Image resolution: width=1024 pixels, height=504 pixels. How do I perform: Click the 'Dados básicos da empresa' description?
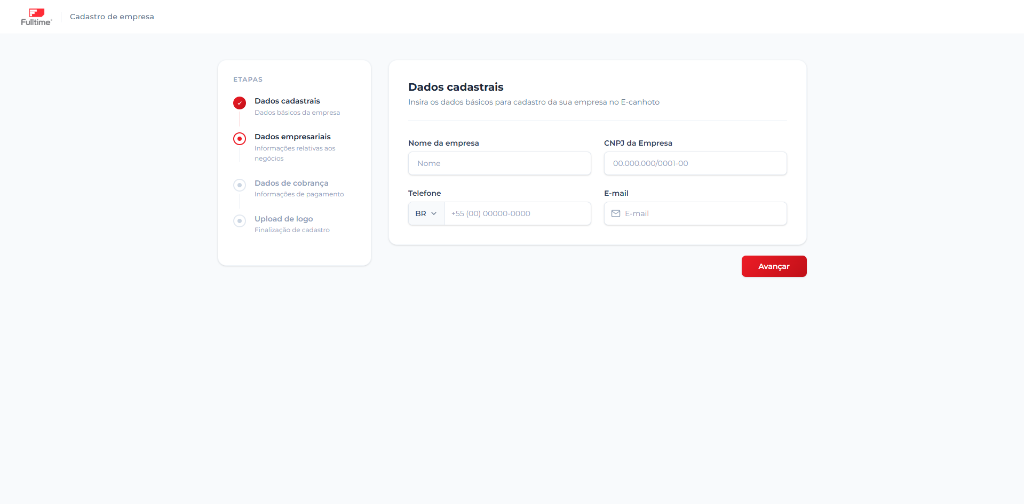[x=297, y=112]
